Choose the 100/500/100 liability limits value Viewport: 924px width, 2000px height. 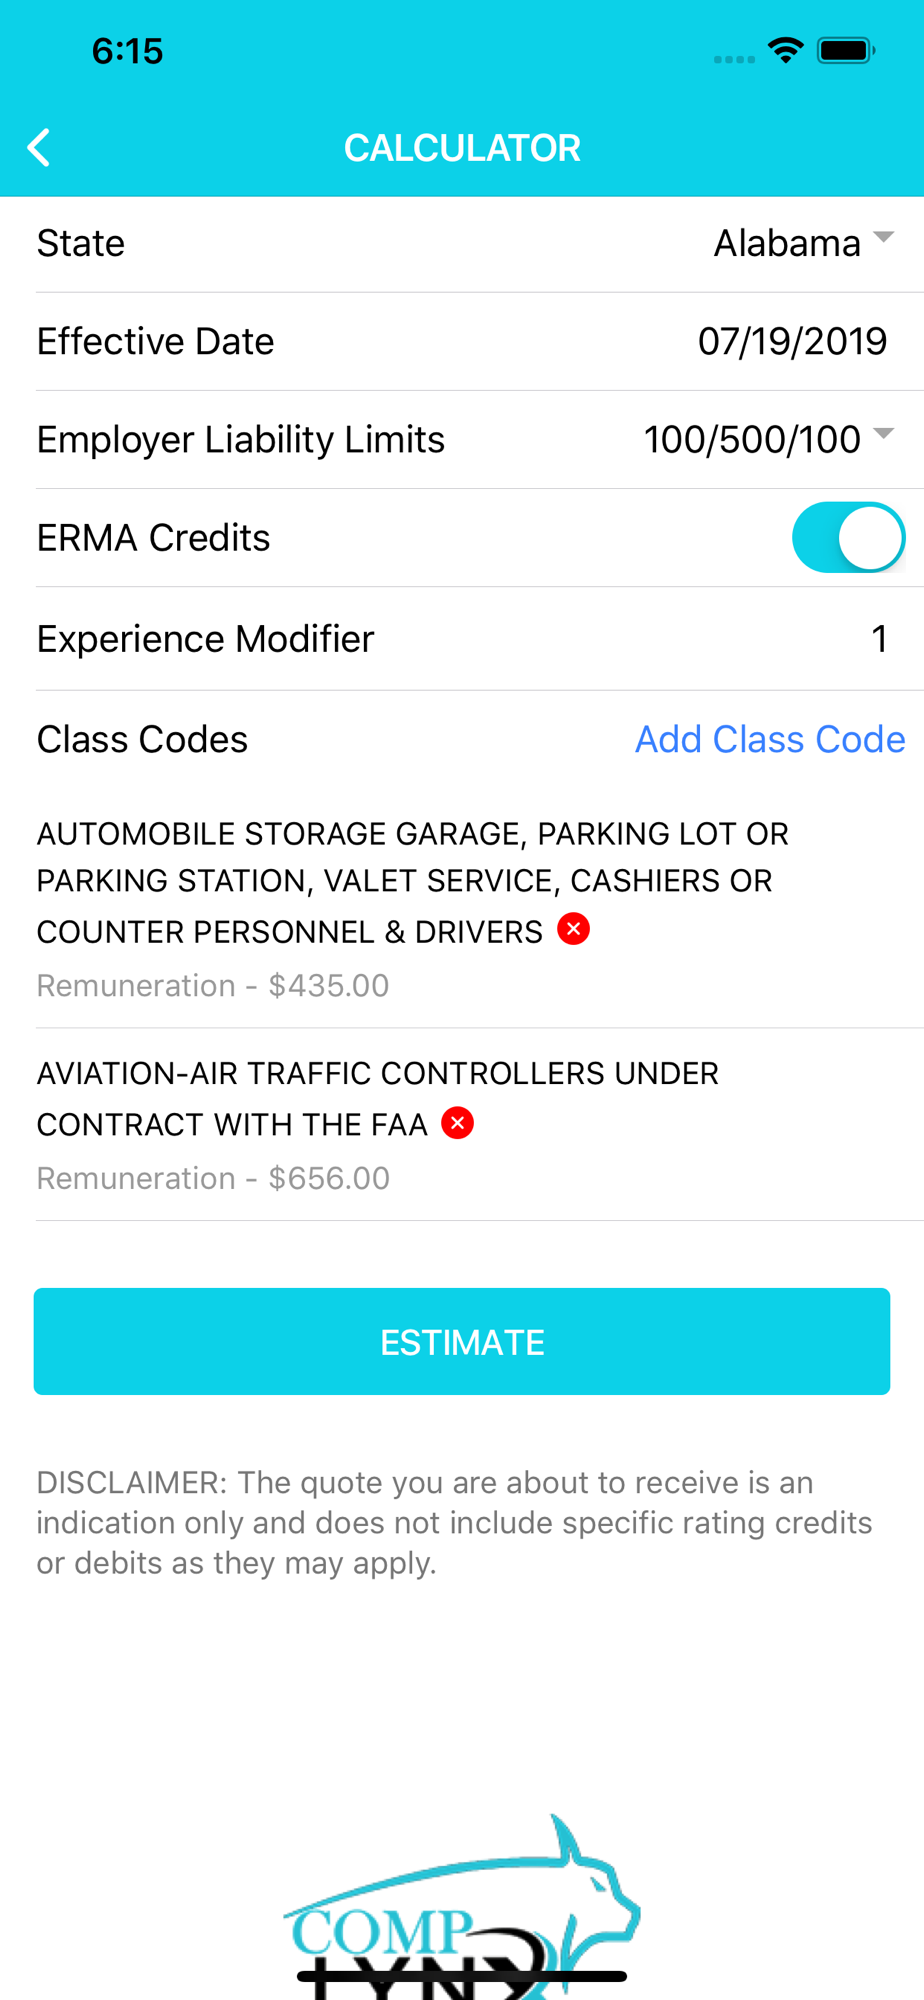752,439
